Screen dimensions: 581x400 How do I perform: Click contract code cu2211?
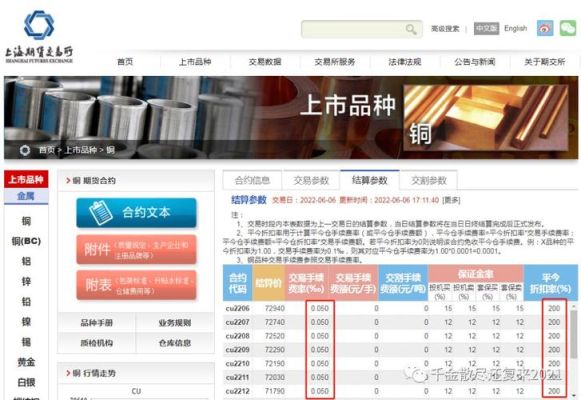pos(238,377)
